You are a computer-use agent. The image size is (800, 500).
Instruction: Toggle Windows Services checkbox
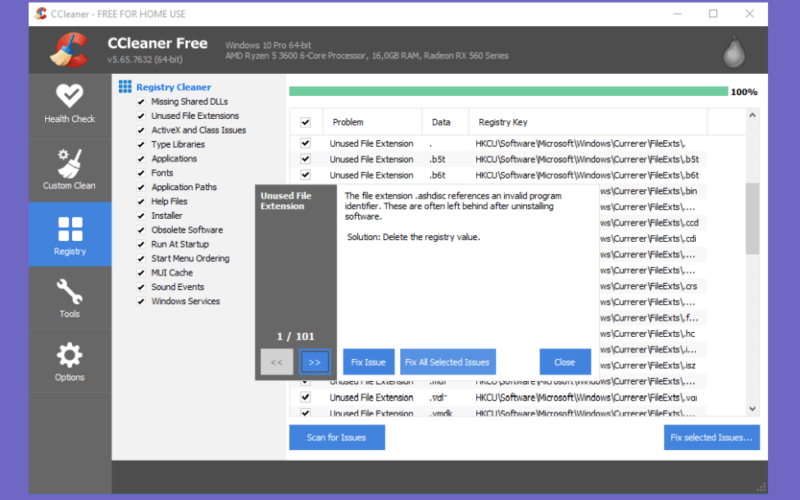(141, 302)
